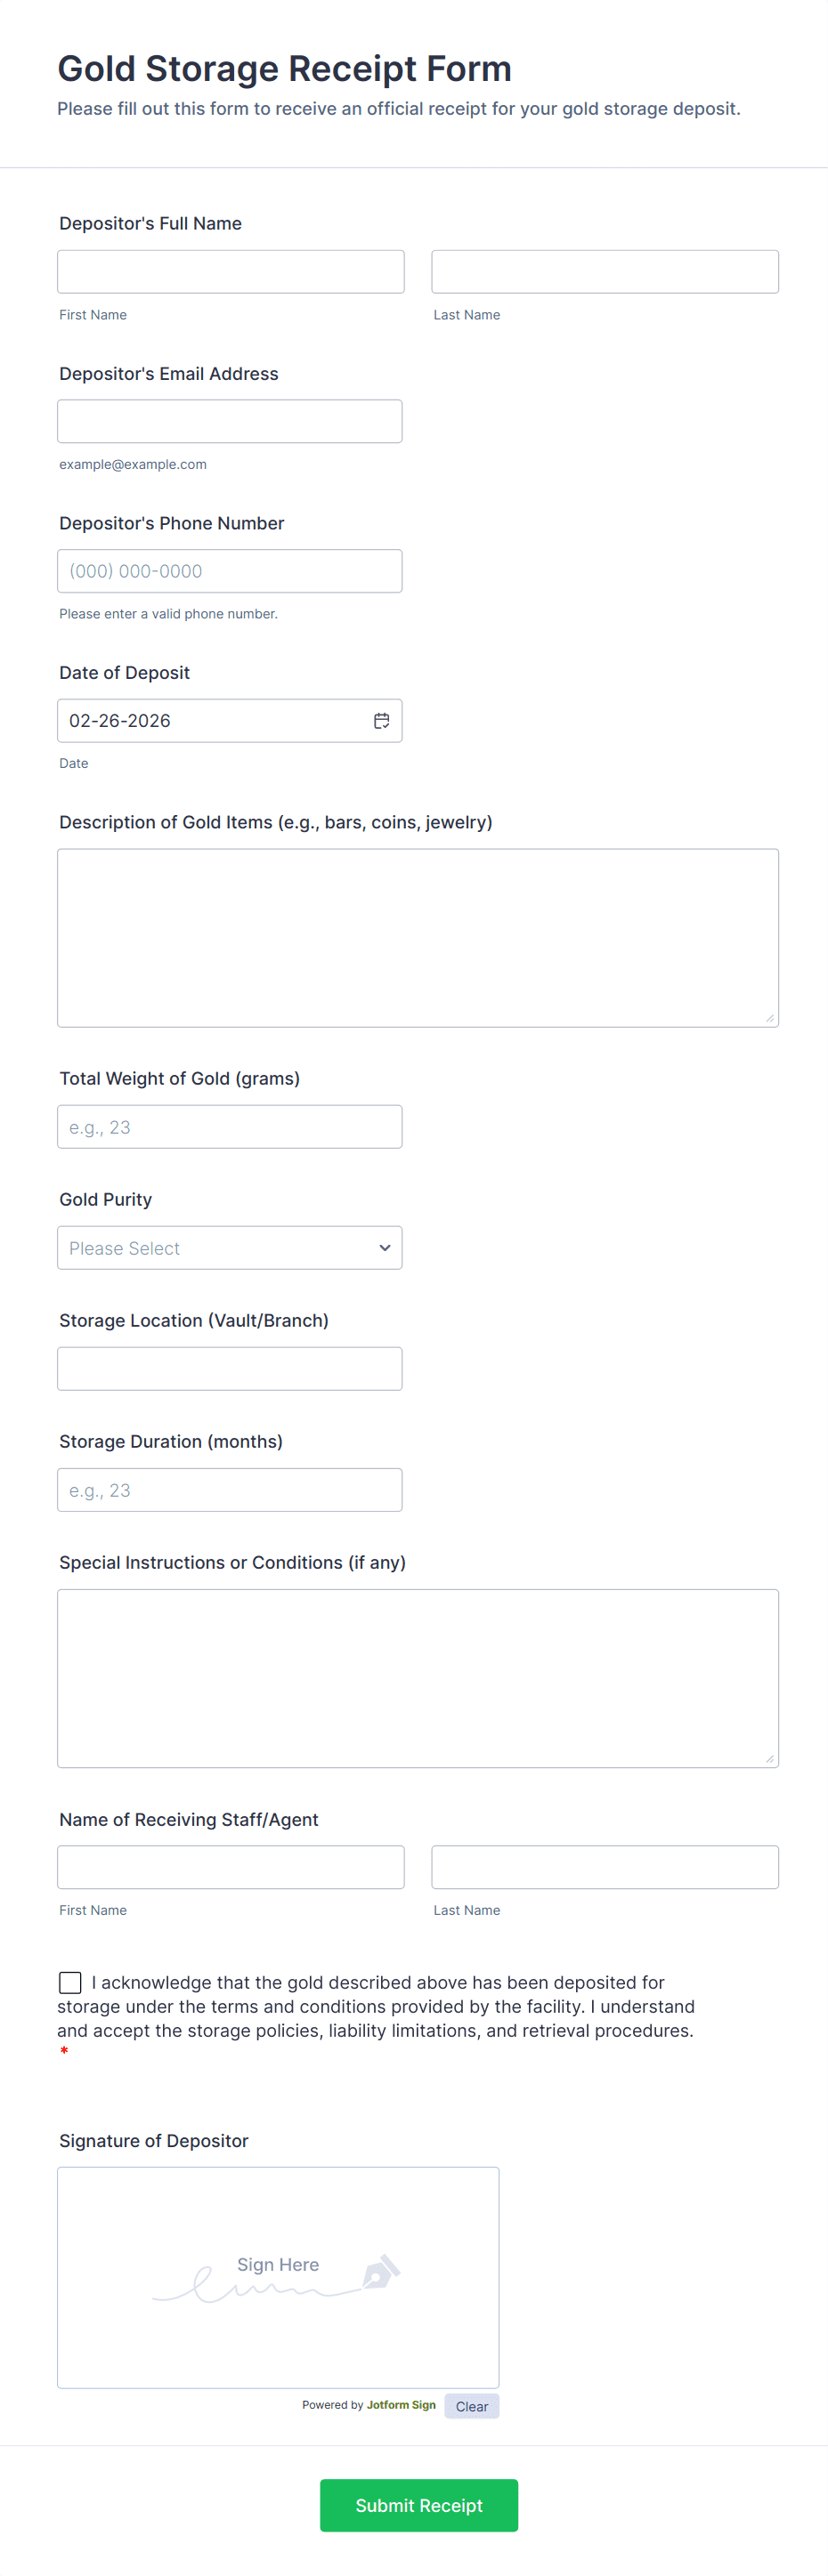Click the Description of Gold Items textarea
The height and width of the screenshot is (2576, 828).
[x=417, y=938]
